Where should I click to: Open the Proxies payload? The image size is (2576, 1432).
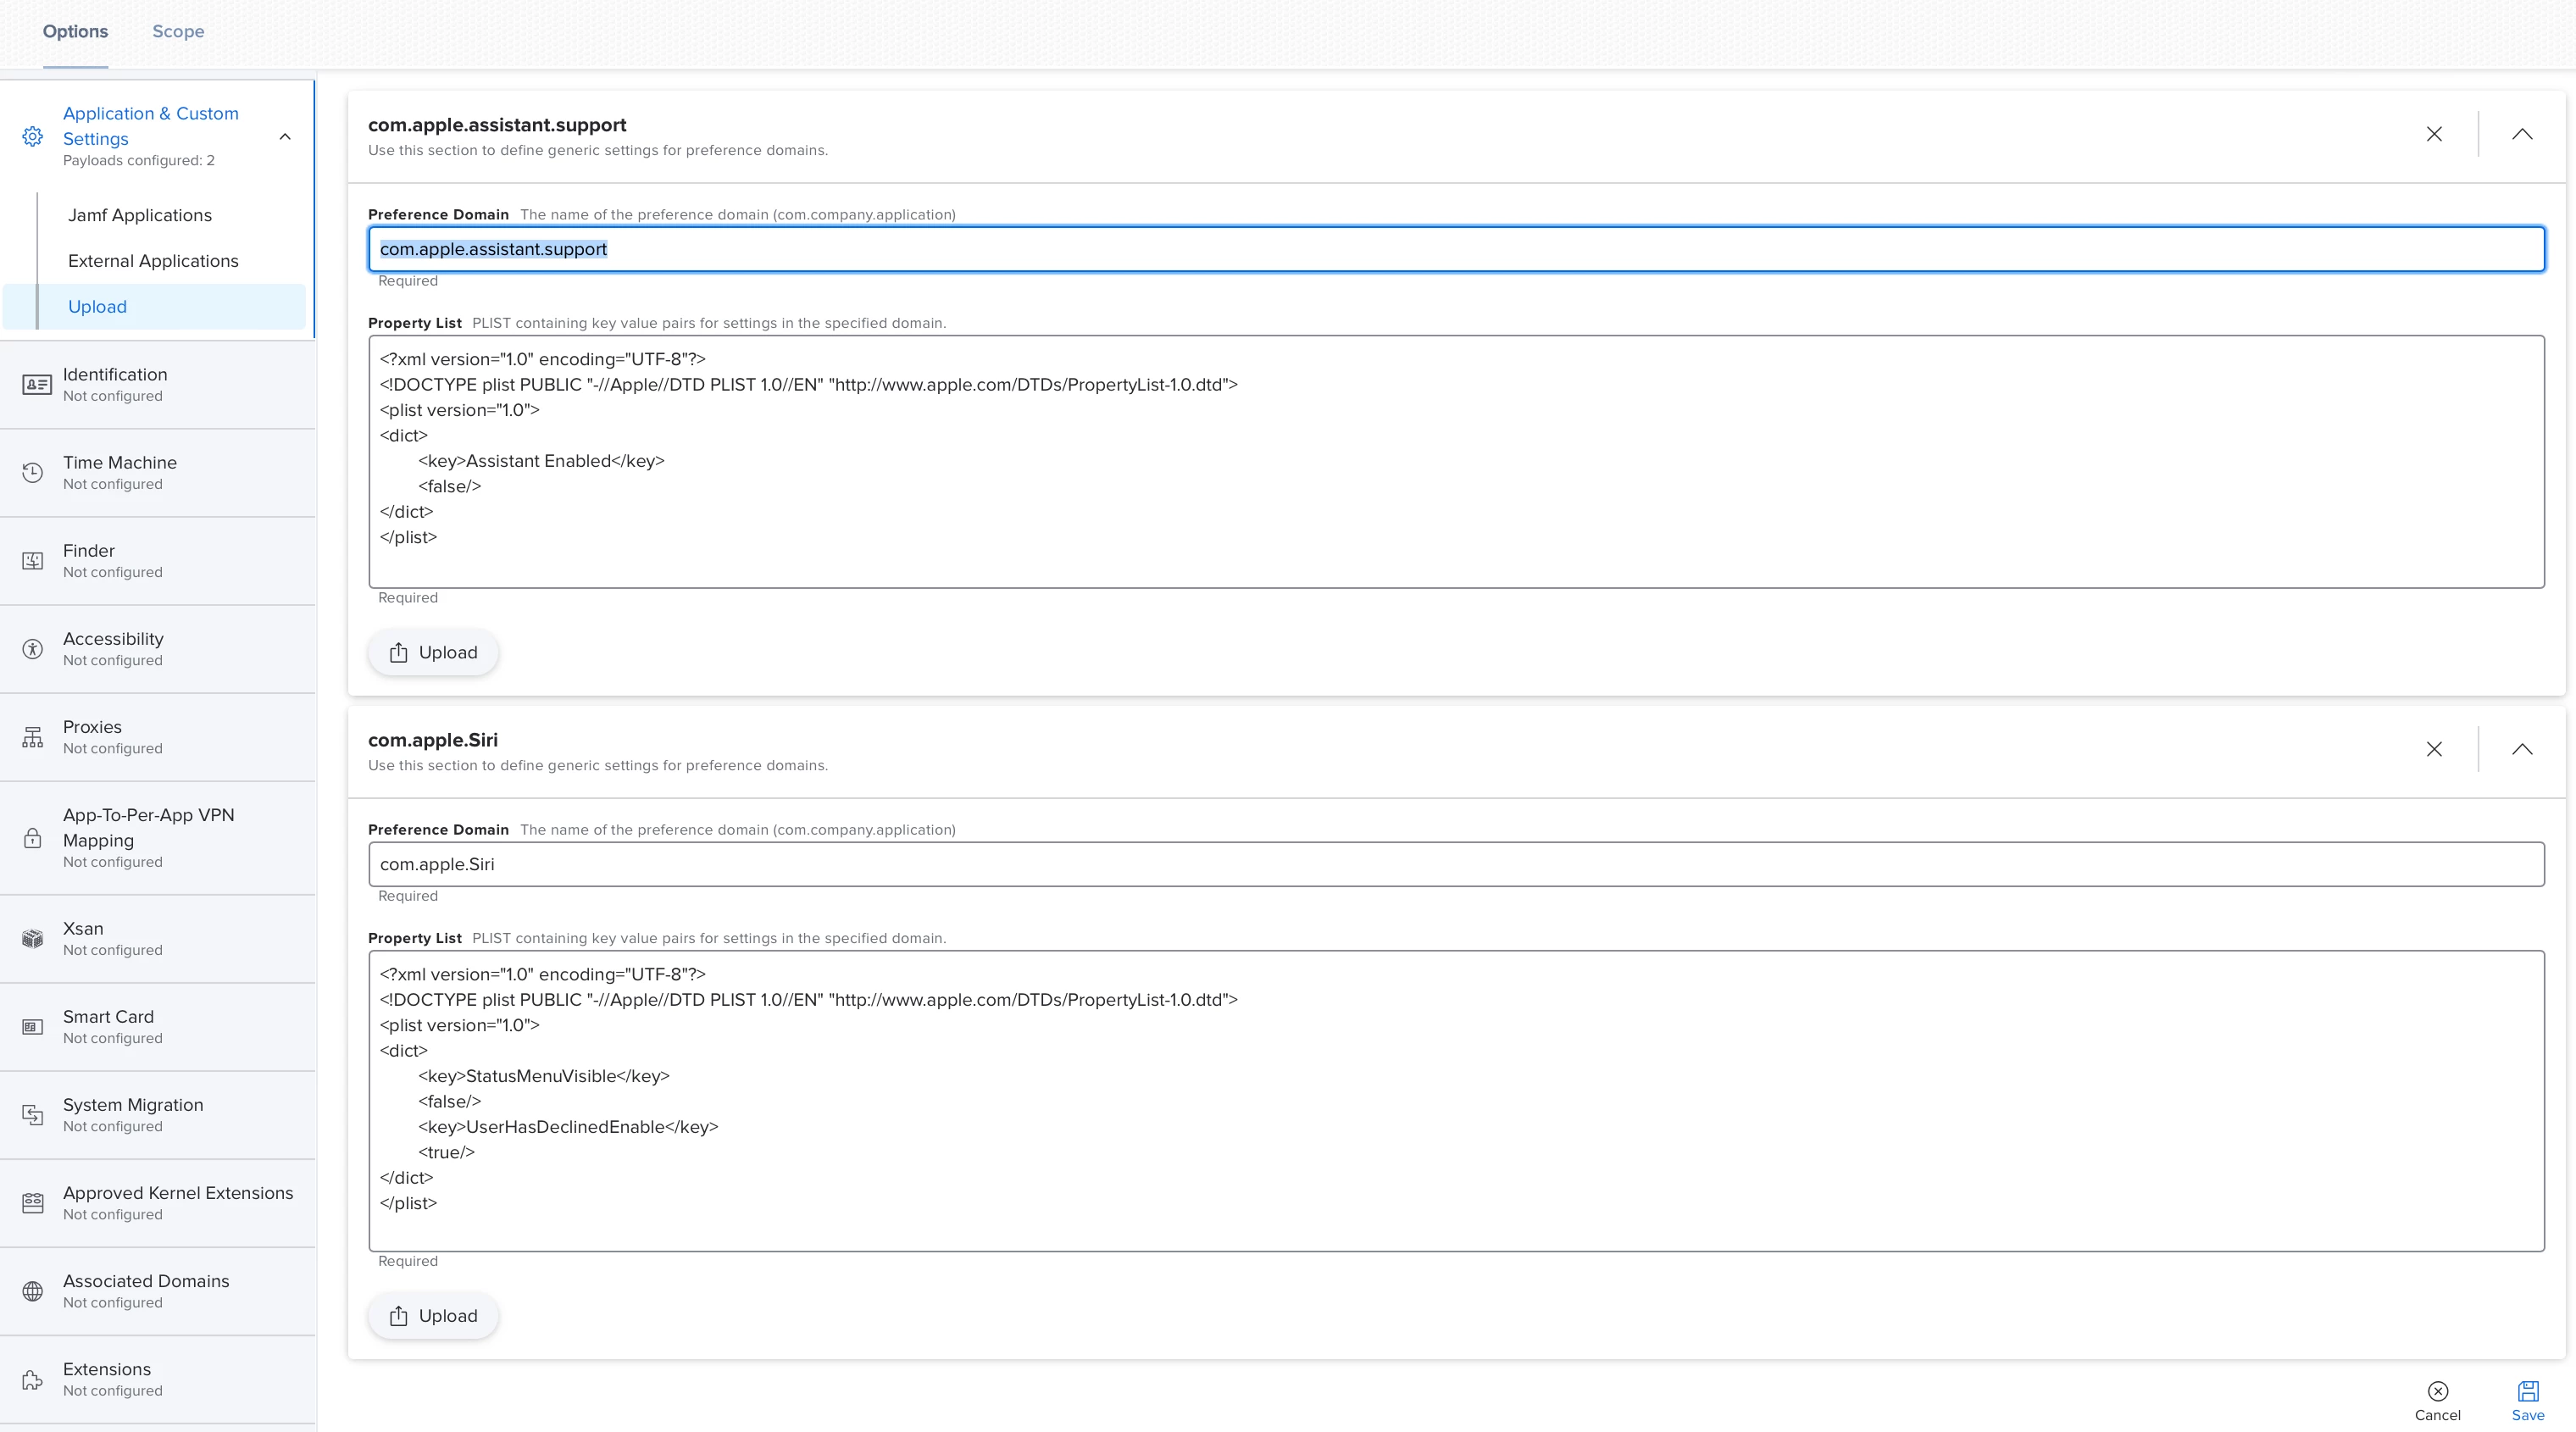(158, 737)
